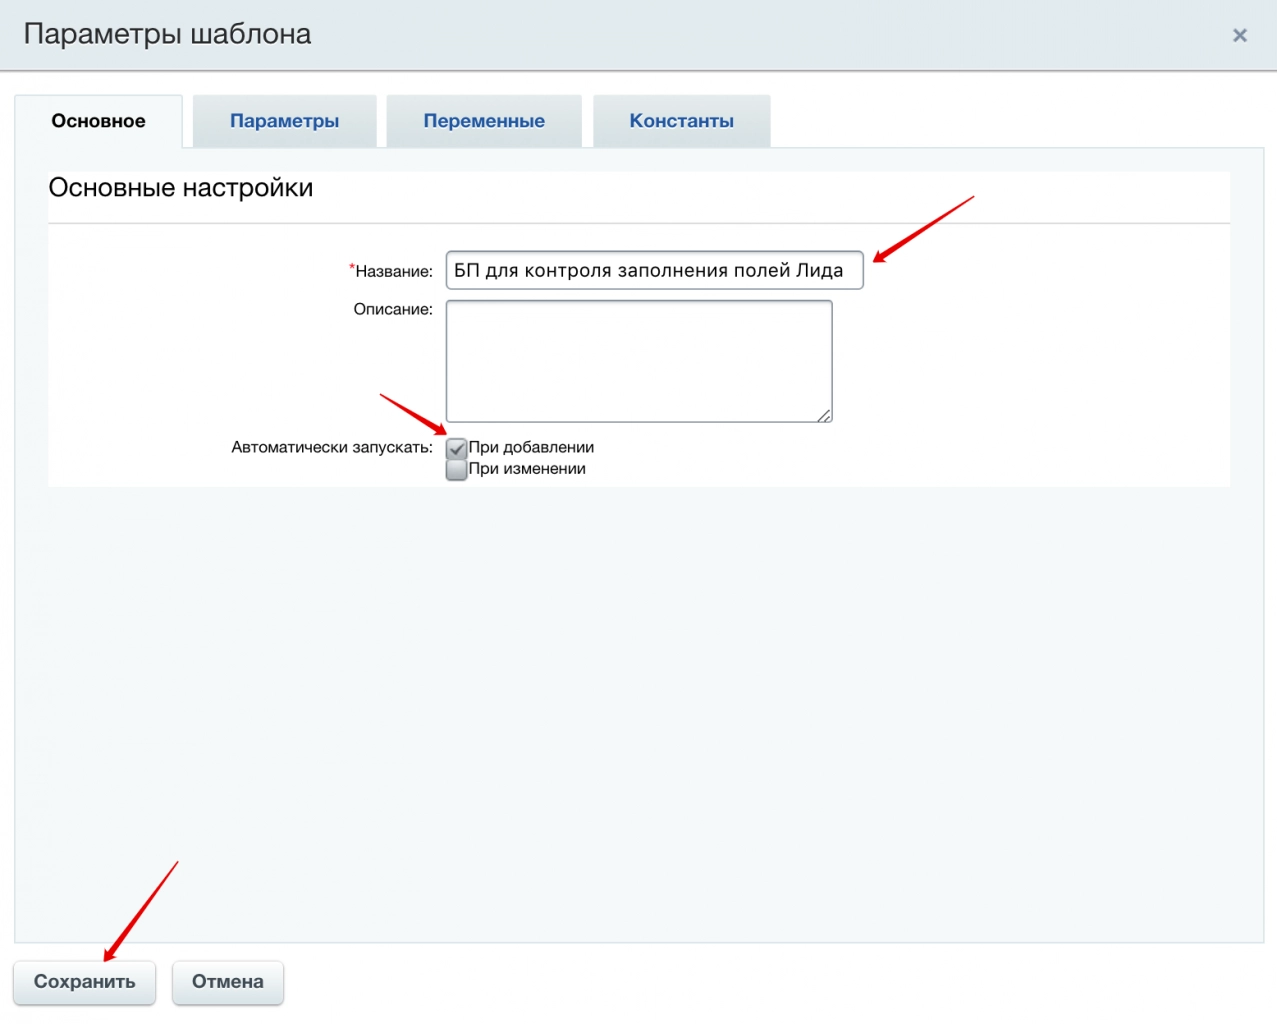Click the При изменении label text
The height and width of the screenshot is (1024, 1277).
527,469
